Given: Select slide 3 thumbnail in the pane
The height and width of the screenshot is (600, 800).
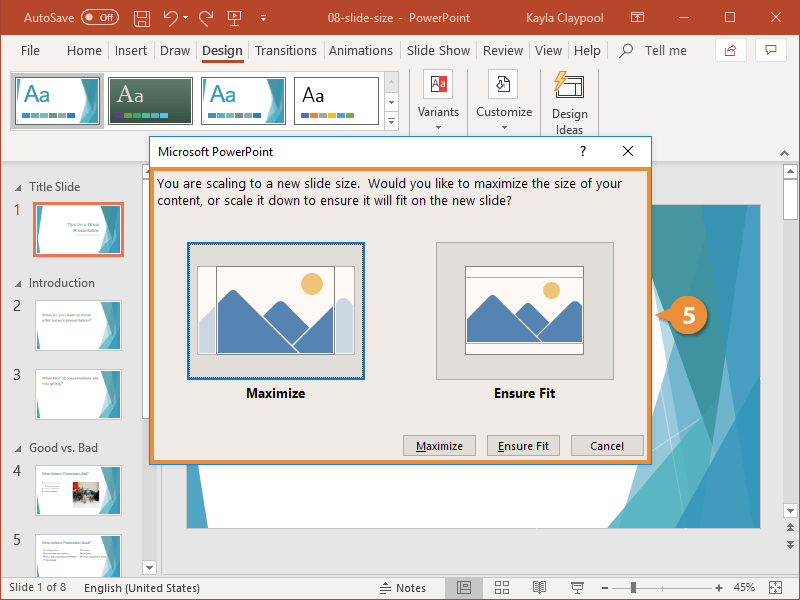Looking at the screenshot, I should pos(78,394).
